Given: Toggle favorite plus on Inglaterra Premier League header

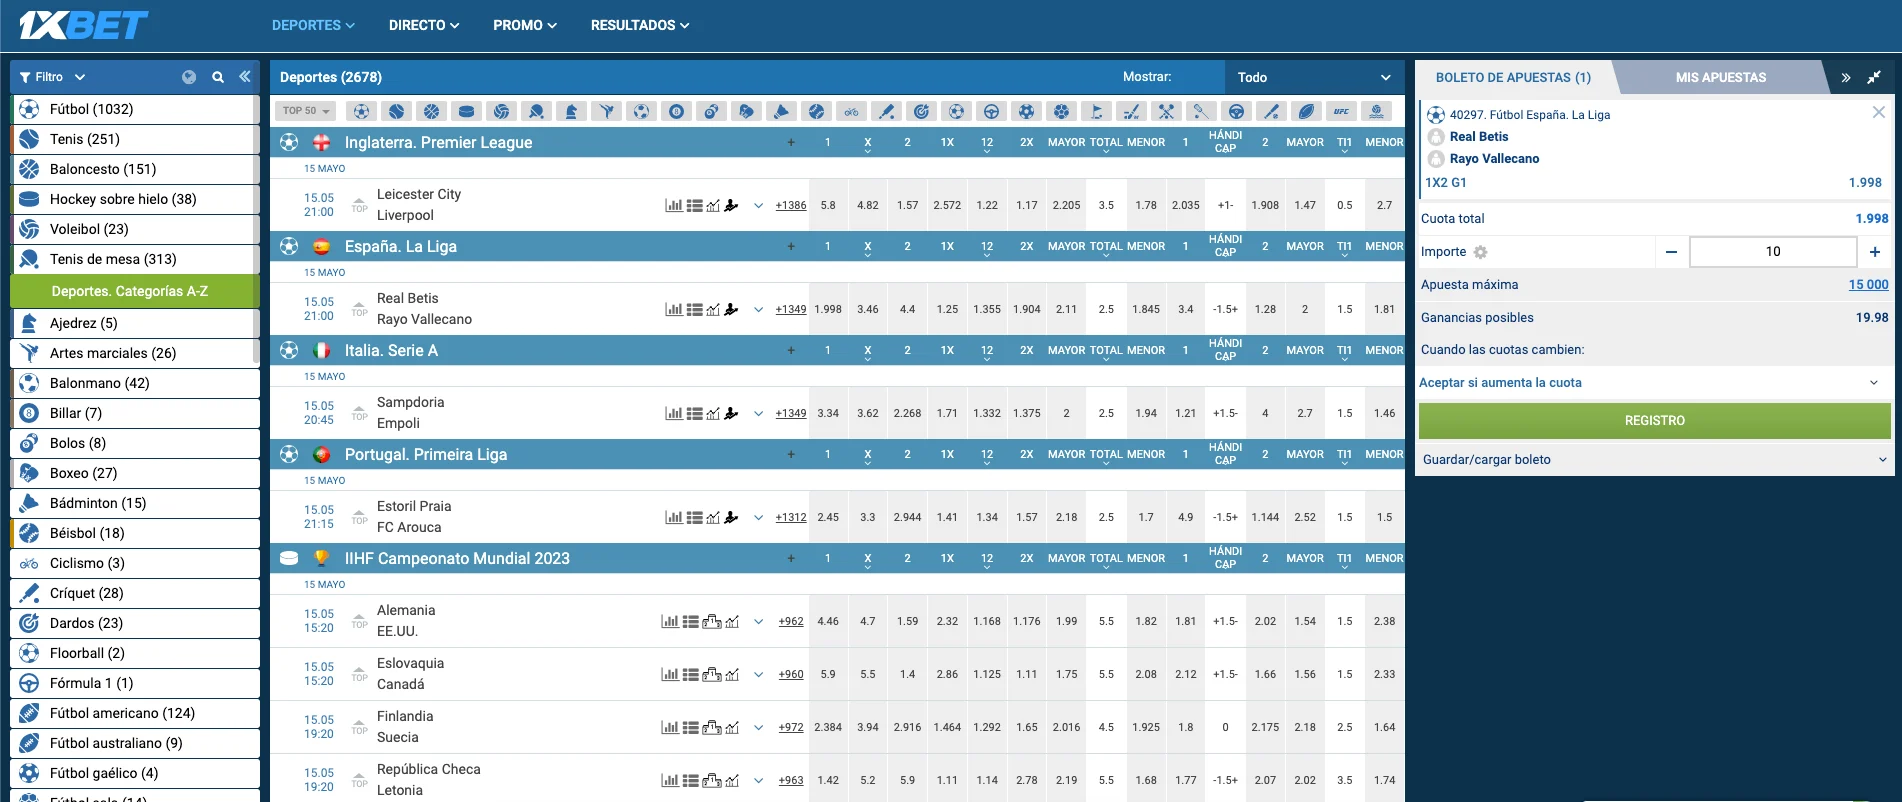Looking at the screenshot, I should (x=791, y=142).
